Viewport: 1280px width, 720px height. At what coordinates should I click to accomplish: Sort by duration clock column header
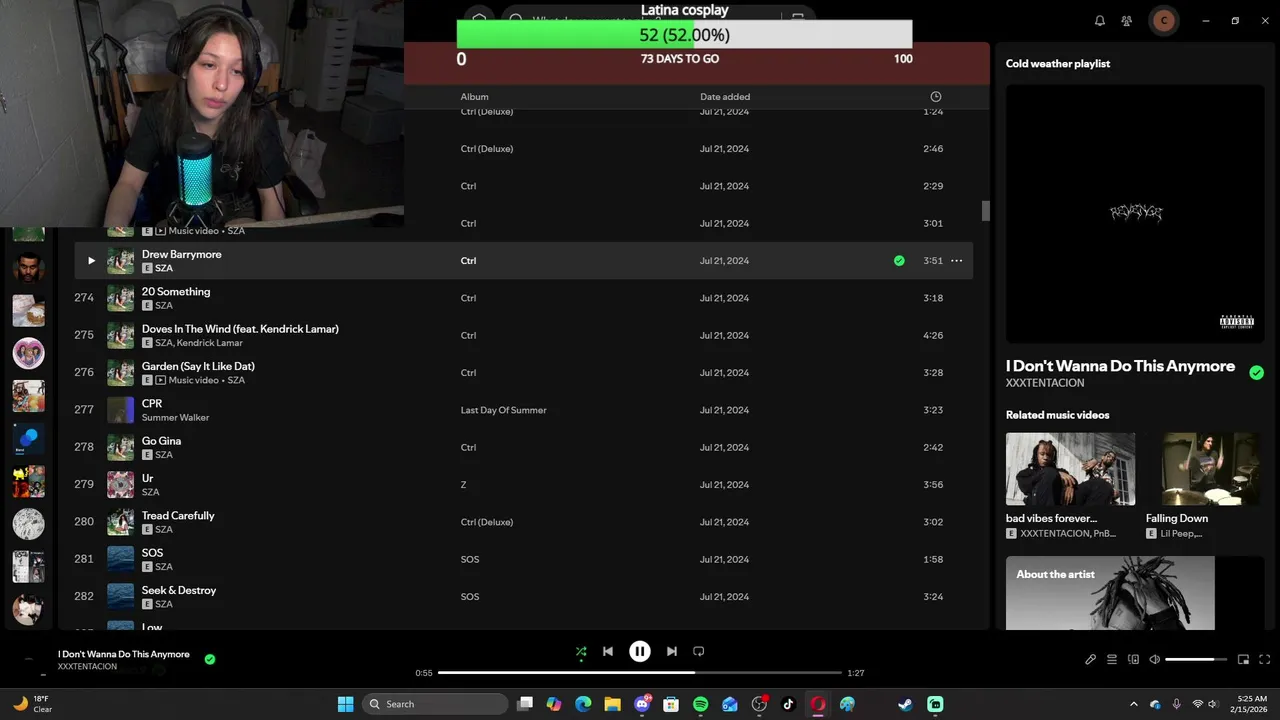coord(936,96)
